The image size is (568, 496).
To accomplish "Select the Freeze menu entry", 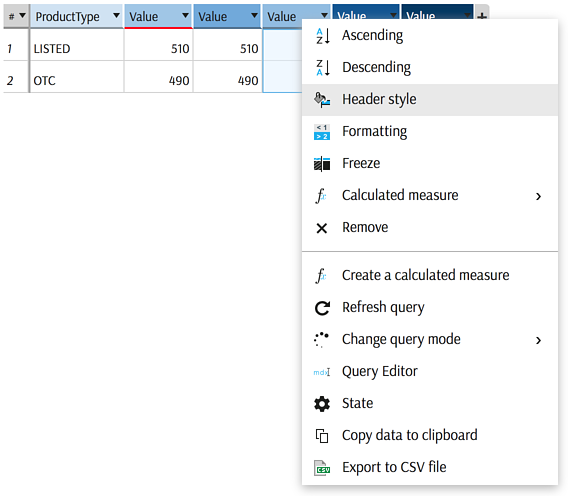I will point(430,163).
